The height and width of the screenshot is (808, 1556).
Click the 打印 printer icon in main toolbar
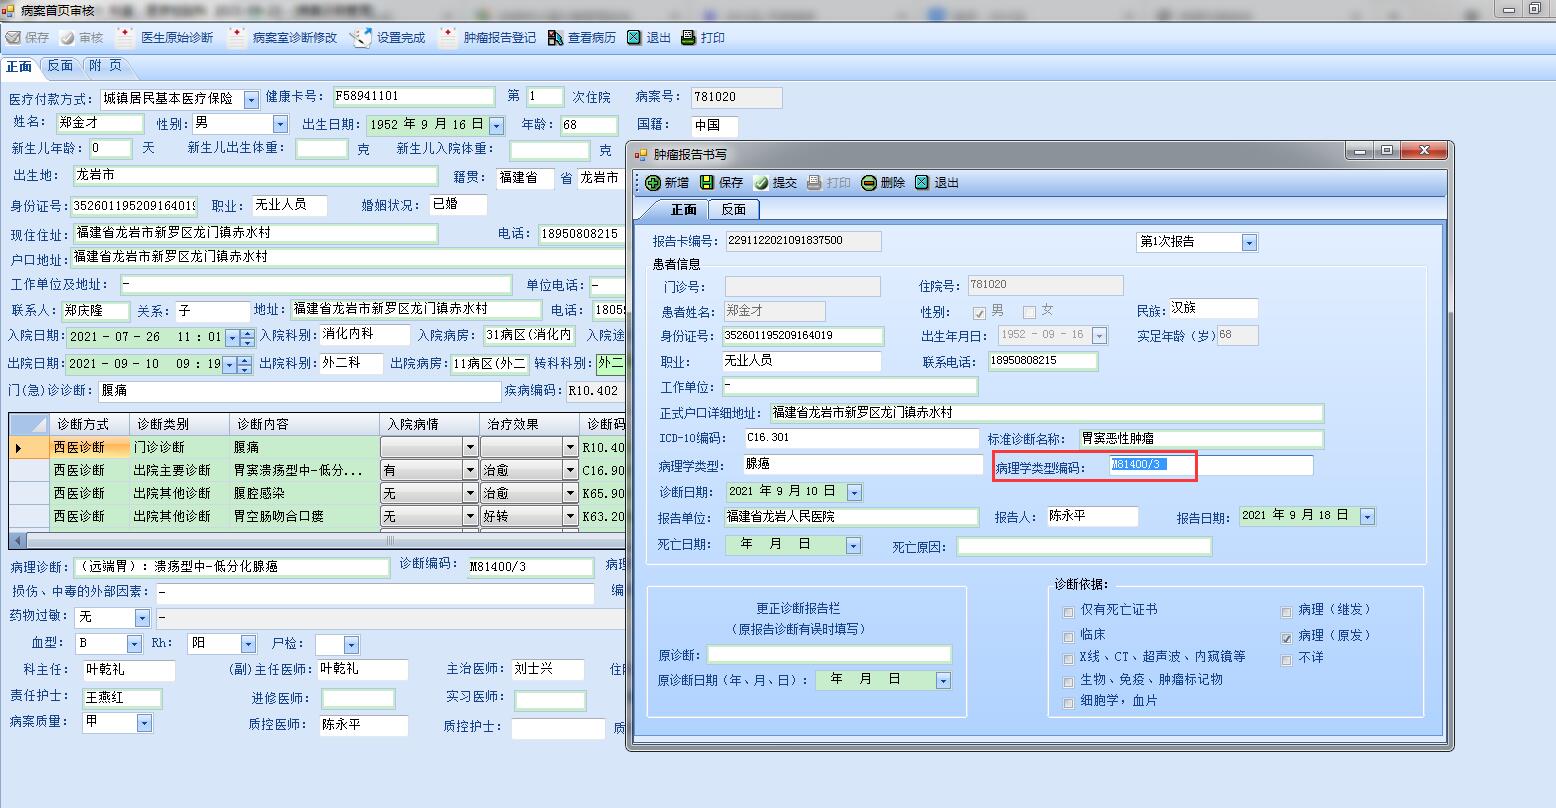tap(688, 38)
